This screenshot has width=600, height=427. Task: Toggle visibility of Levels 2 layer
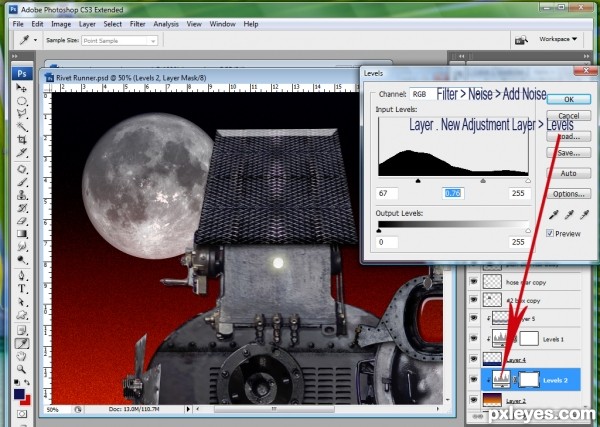pos(474,380)
